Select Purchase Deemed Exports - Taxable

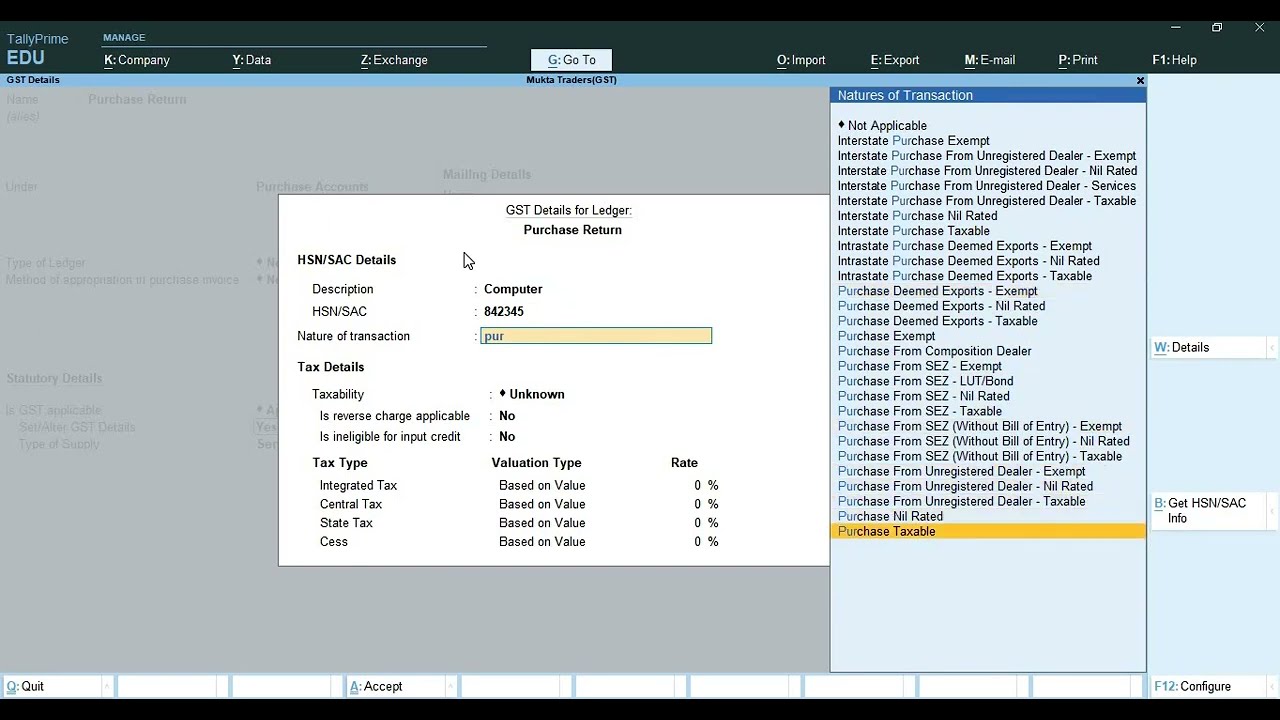tap(988, 321)
